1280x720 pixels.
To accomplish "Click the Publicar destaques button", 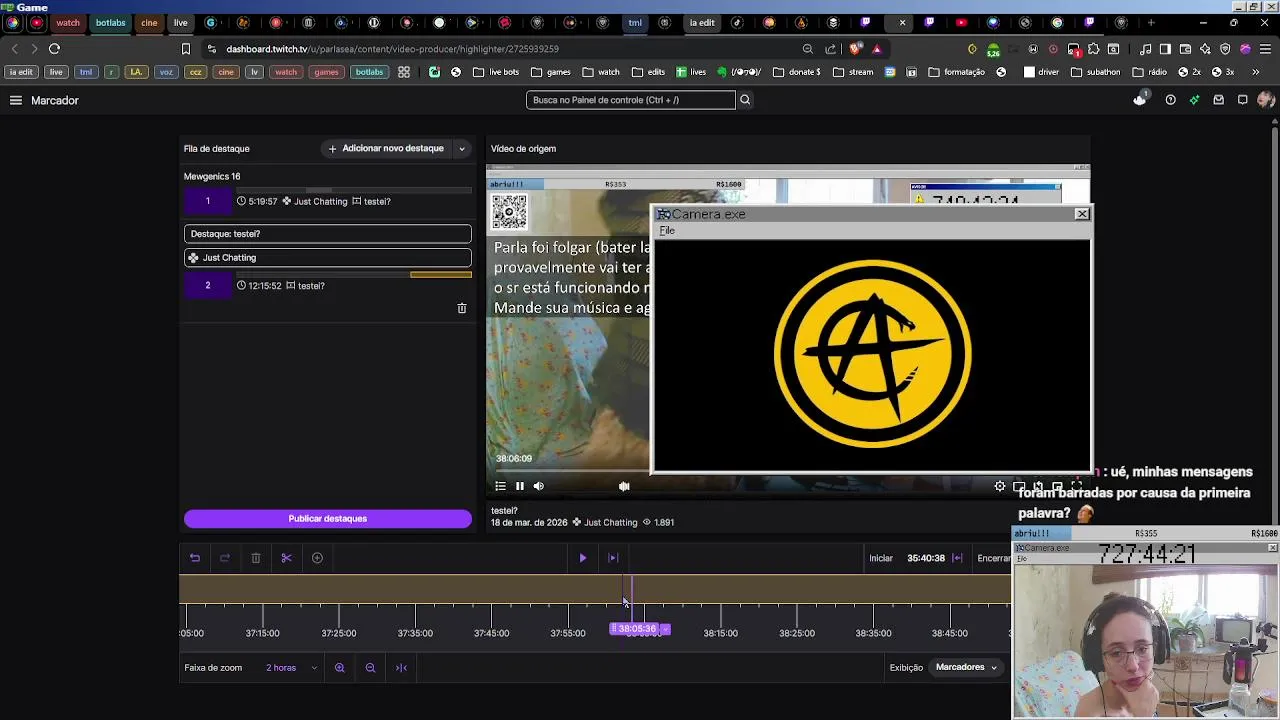I will pos(328,519).
